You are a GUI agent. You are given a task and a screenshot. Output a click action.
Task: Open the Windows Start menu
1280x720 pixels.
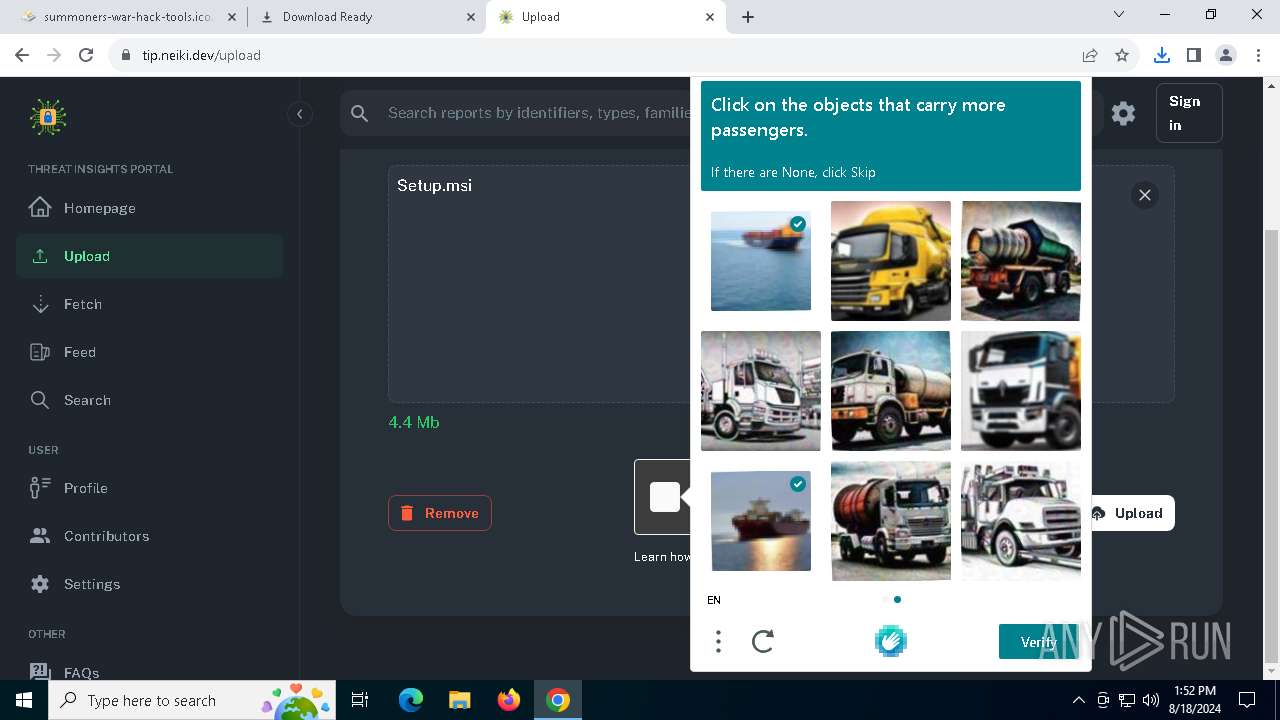click(x=24, y=700)
